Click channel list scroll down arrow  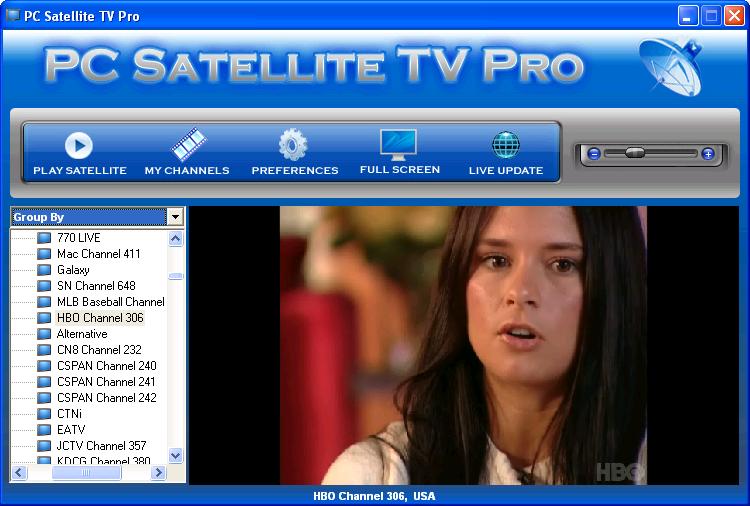pyautogui.click(x=176, y=455)
